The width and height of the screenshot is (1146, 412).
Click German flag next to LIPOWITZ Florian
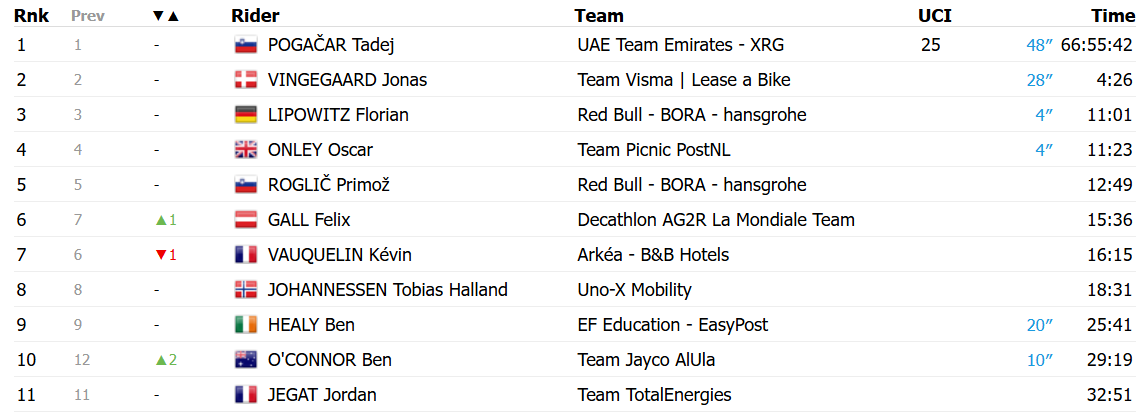pos(246,115)
